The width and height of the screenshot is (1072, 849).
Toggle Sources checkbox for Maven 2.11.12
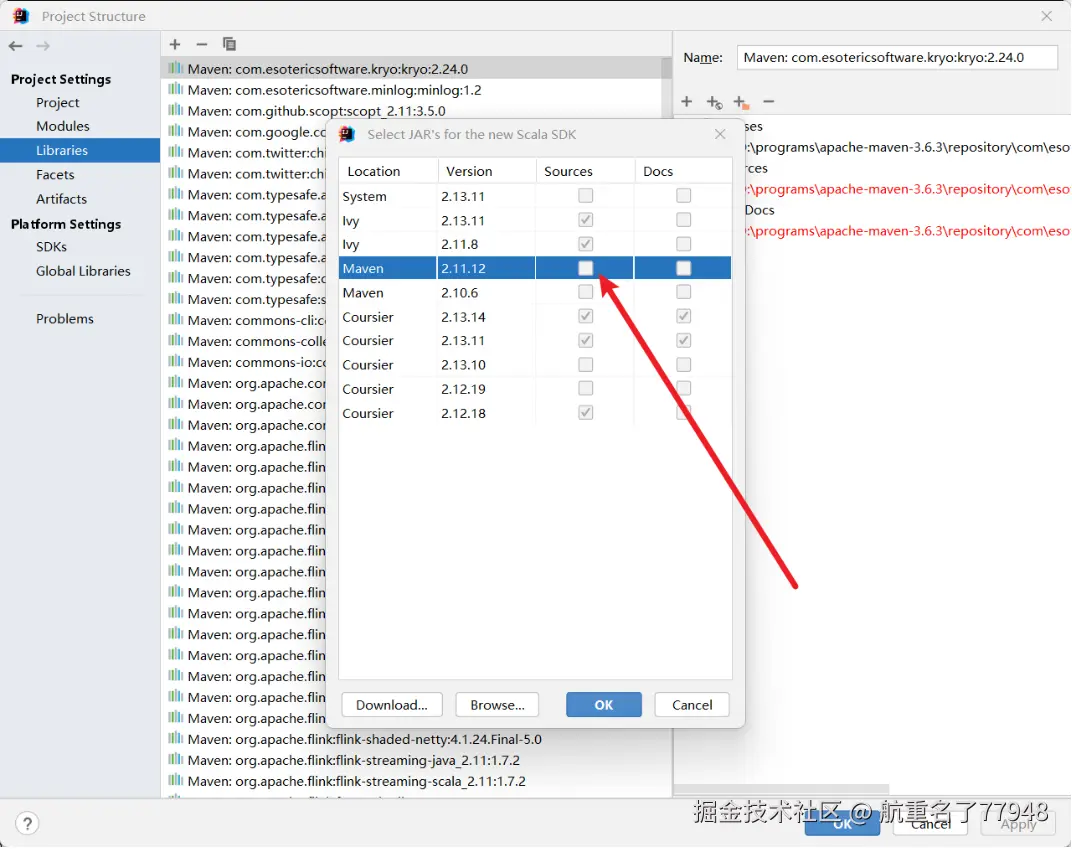(x=585, y=268)
